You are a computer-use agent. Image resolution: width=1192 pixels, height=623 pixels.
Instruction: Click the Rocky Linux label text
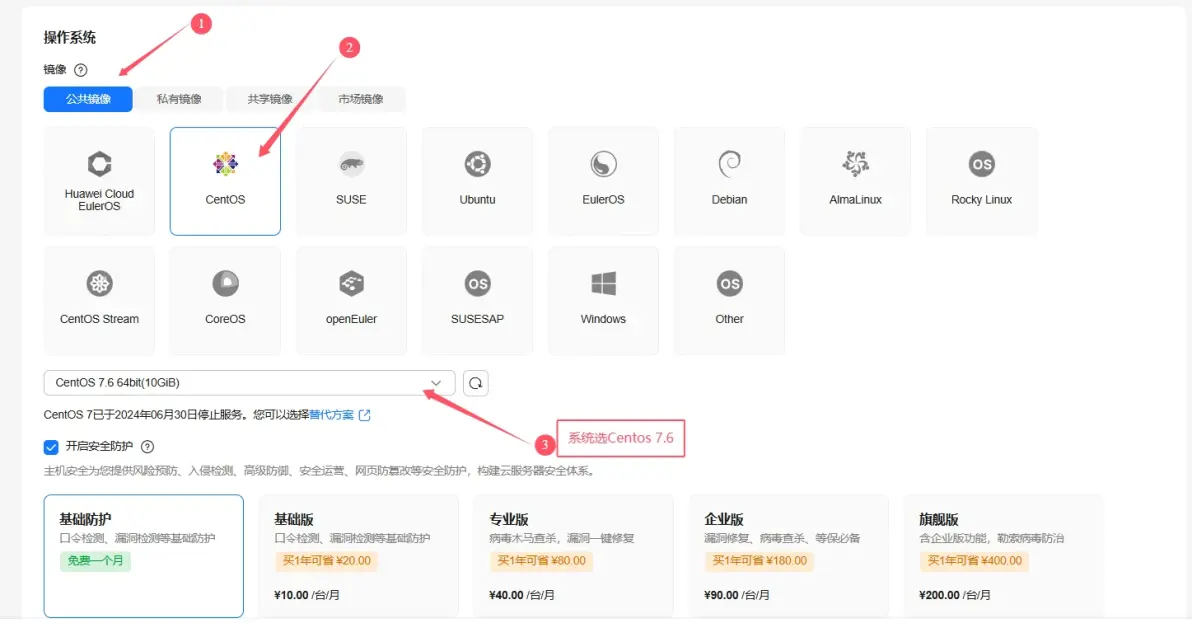[981, 200]
